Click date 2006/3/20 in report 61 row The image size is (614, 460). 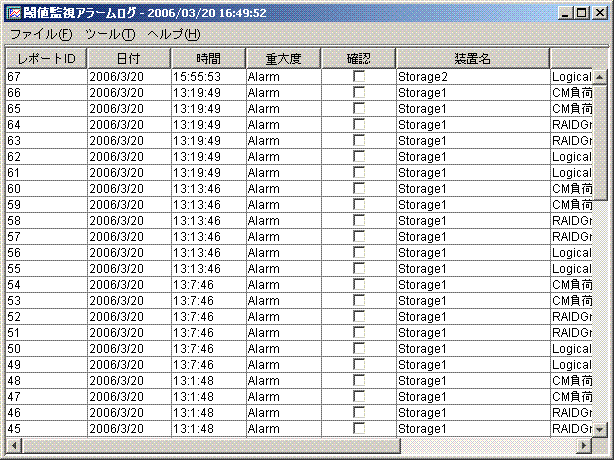[x=129, y=173]
